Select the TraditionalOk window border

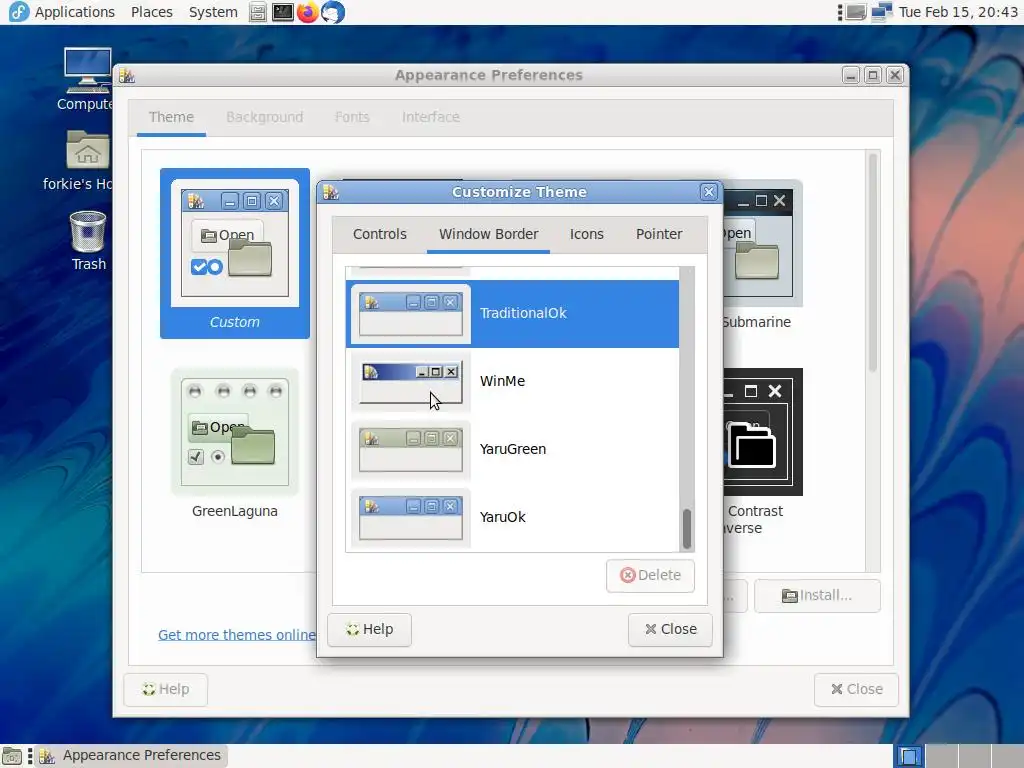513,313
